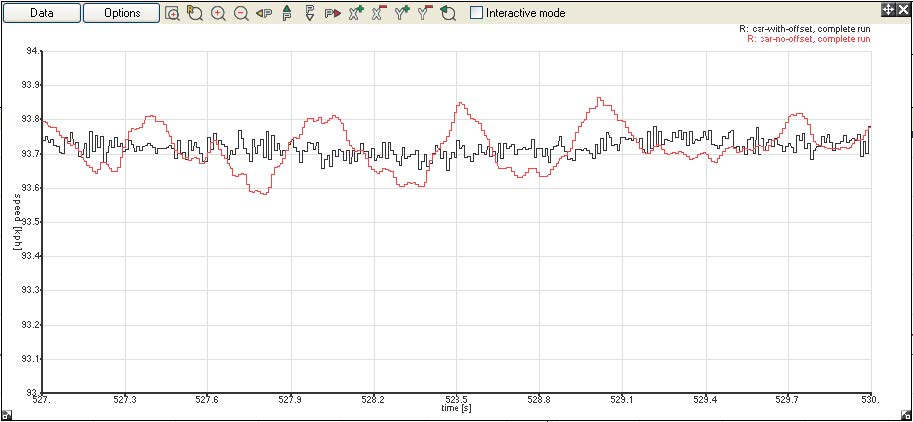The height and width of the screenshot is (422, 913).
Task: Pan the plot right with arrow icon
Action: coord(332,14)
